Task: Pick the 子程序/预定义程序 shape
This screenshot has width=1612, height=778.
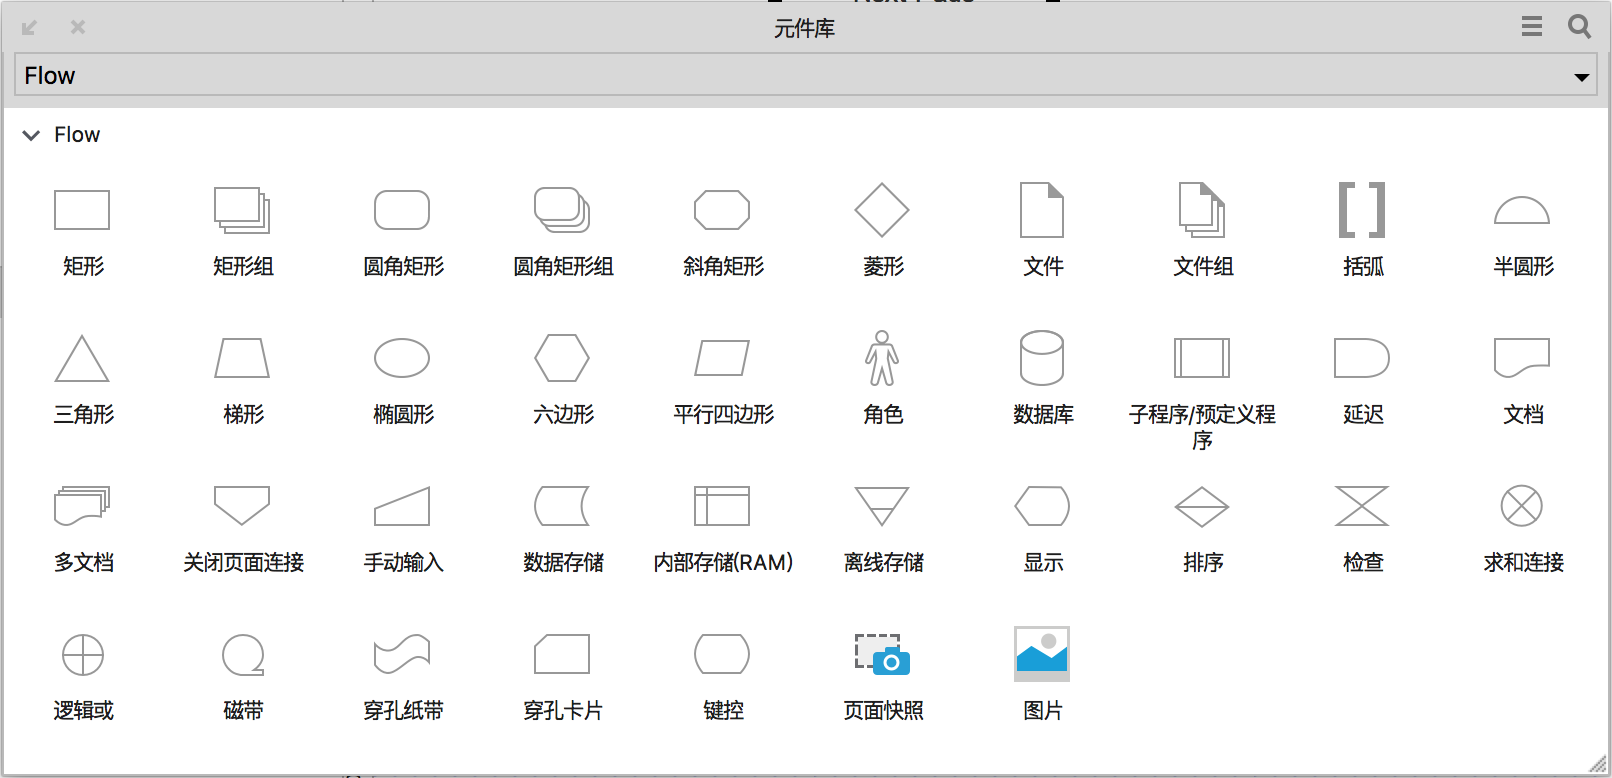Action: click(x=1202, y=358)
